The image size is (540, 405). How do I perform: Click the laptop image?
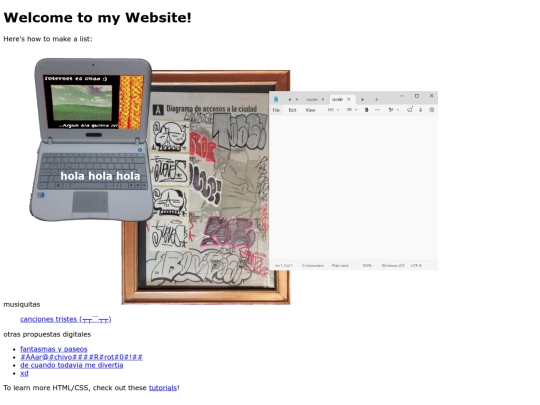click(92, 139)
